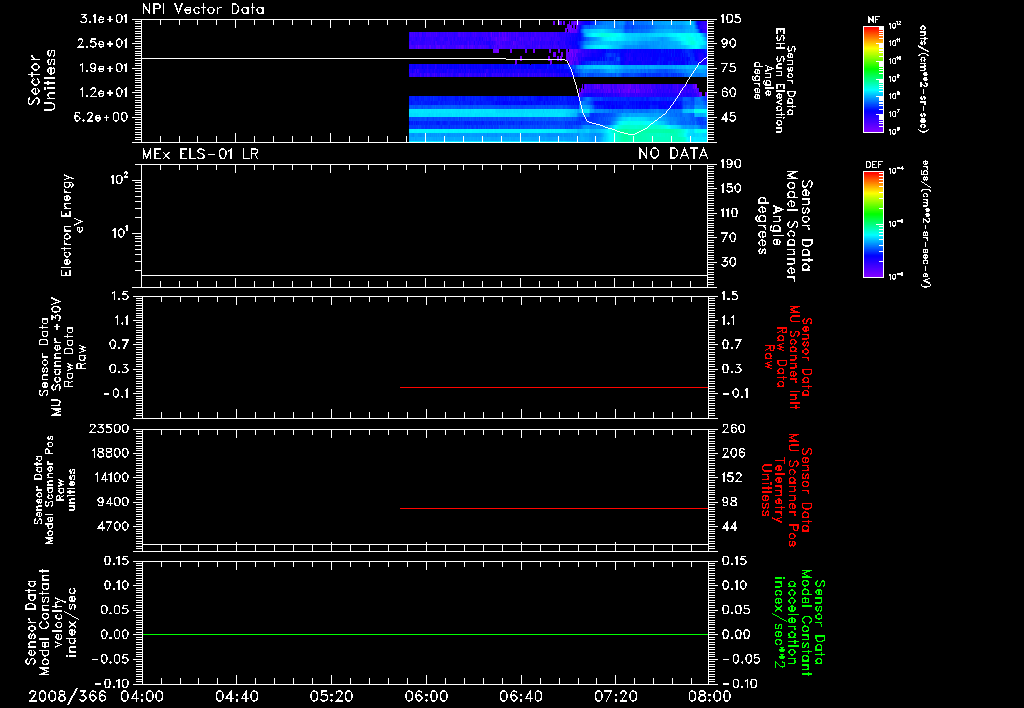This screenshot has width=1024, height=708.
Task: Click the 150 scanner angle tick
Action: coord(731,188)
